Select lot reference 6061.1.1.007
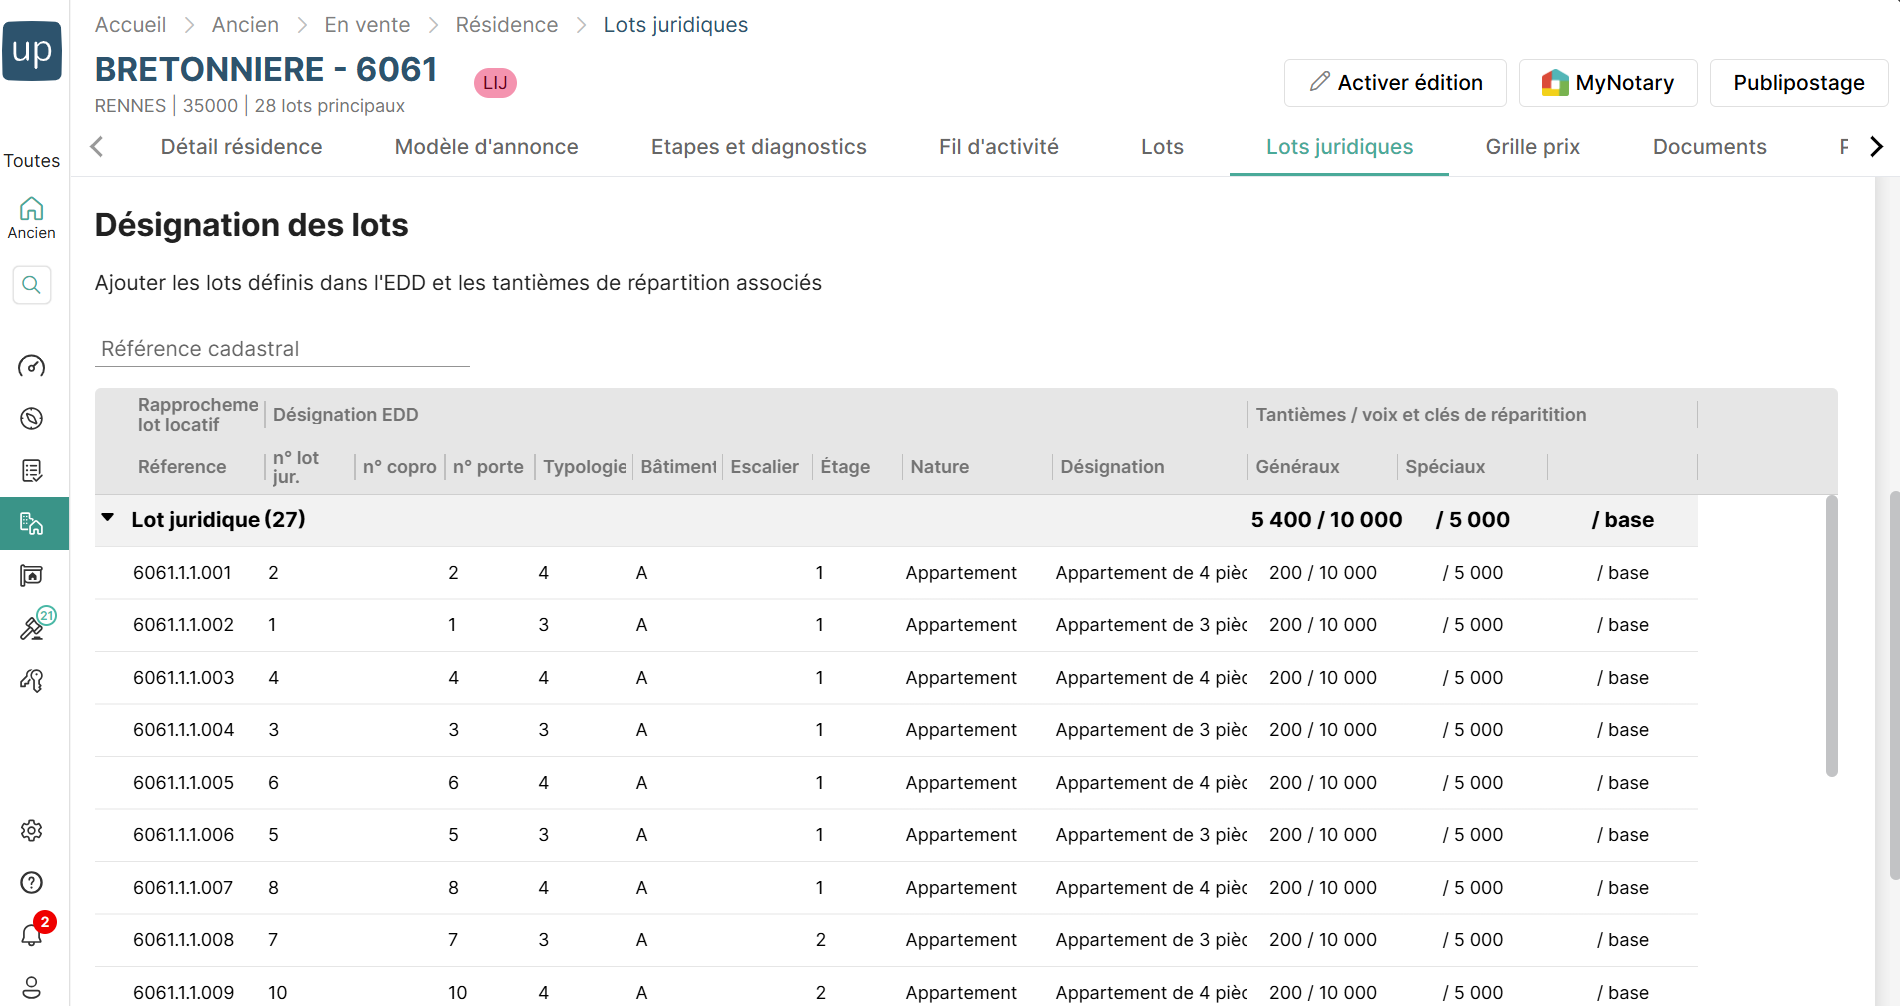Viewport: 1900px width, 1006px height. tap(183, 888)
